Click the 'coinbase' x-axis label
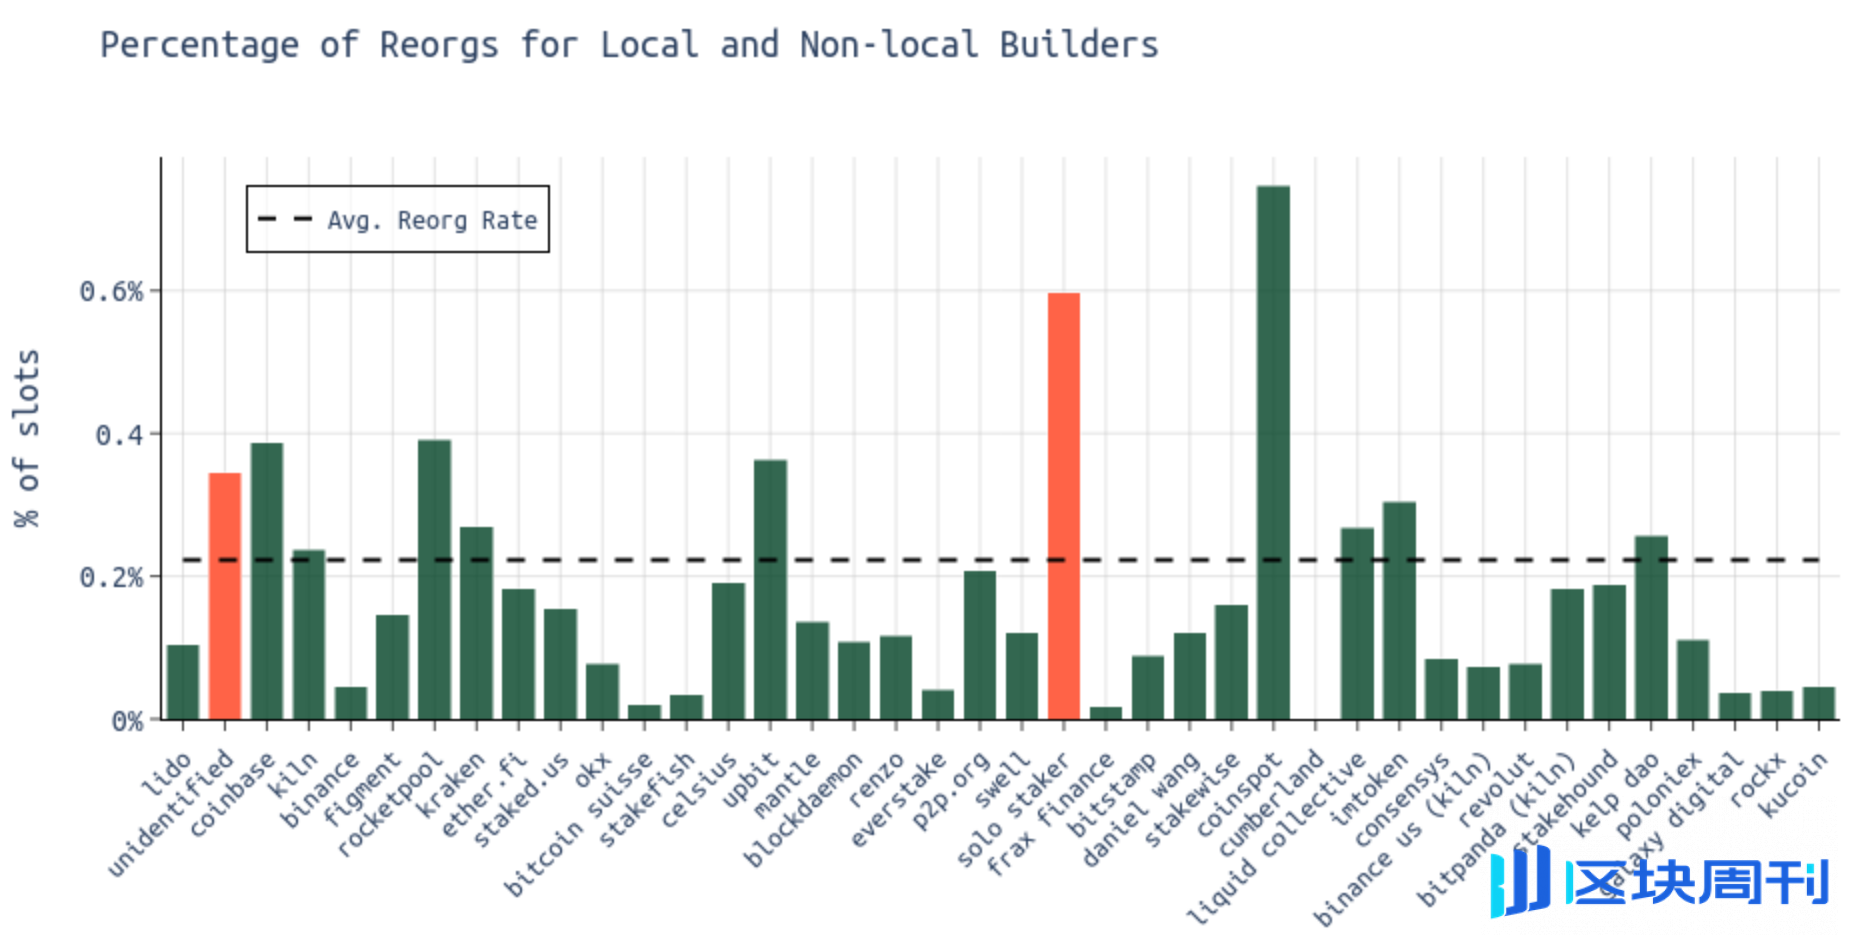This screenshot has width=1859, height=935. (232, 793)
